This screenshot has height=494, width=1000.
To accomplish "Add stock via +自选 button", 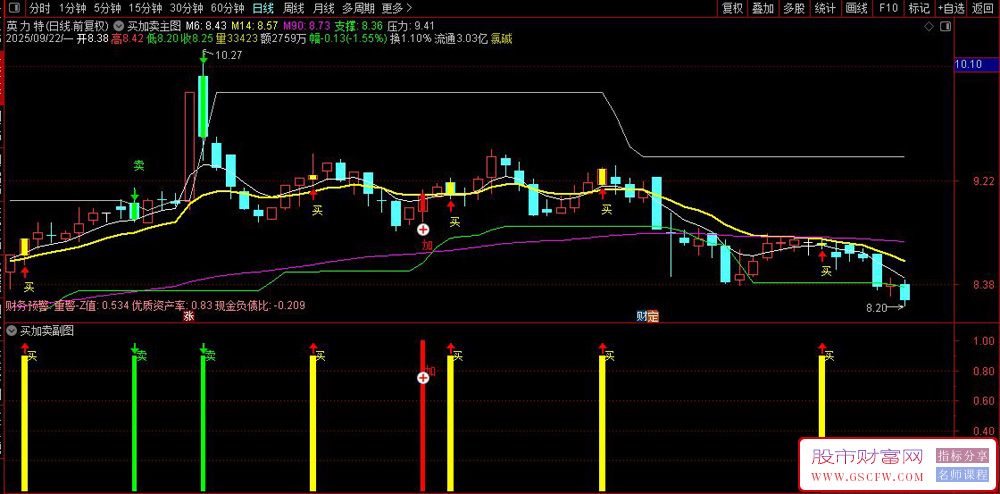I will (x=951, y=8).
